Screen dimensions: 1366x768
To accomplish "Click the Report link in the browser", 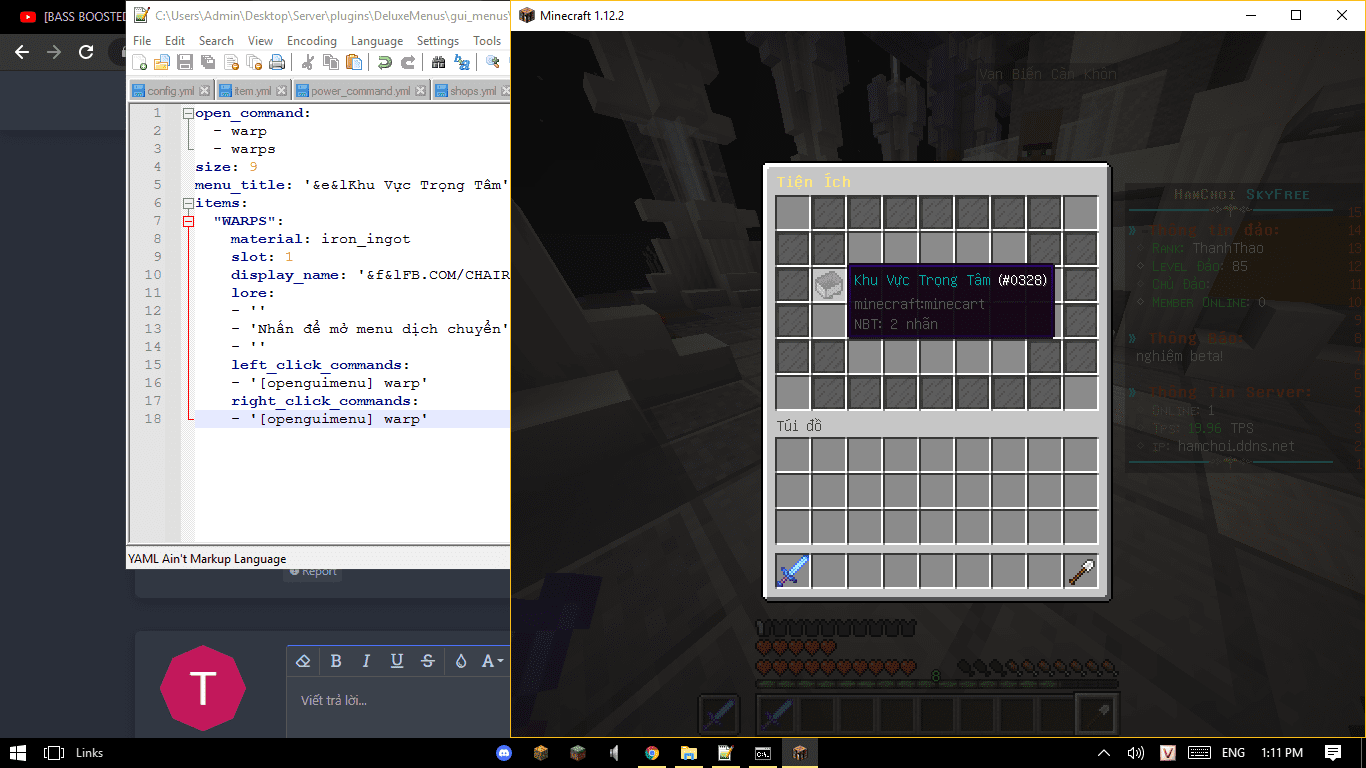I will click(x=312, y=572).
